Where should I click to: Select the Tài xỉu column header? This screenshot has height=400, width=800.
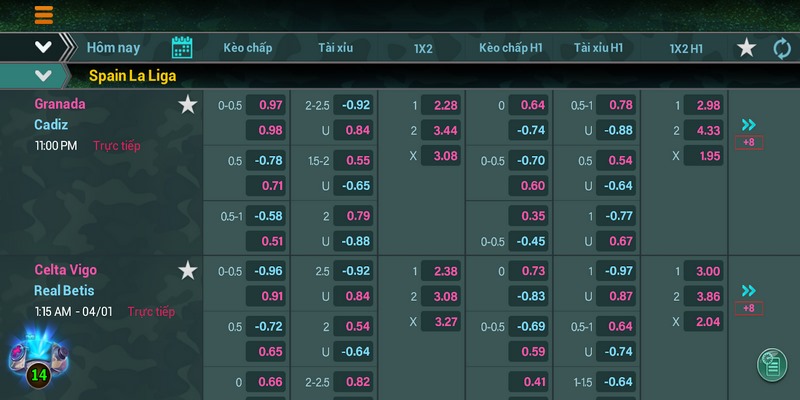coord(336,48)
